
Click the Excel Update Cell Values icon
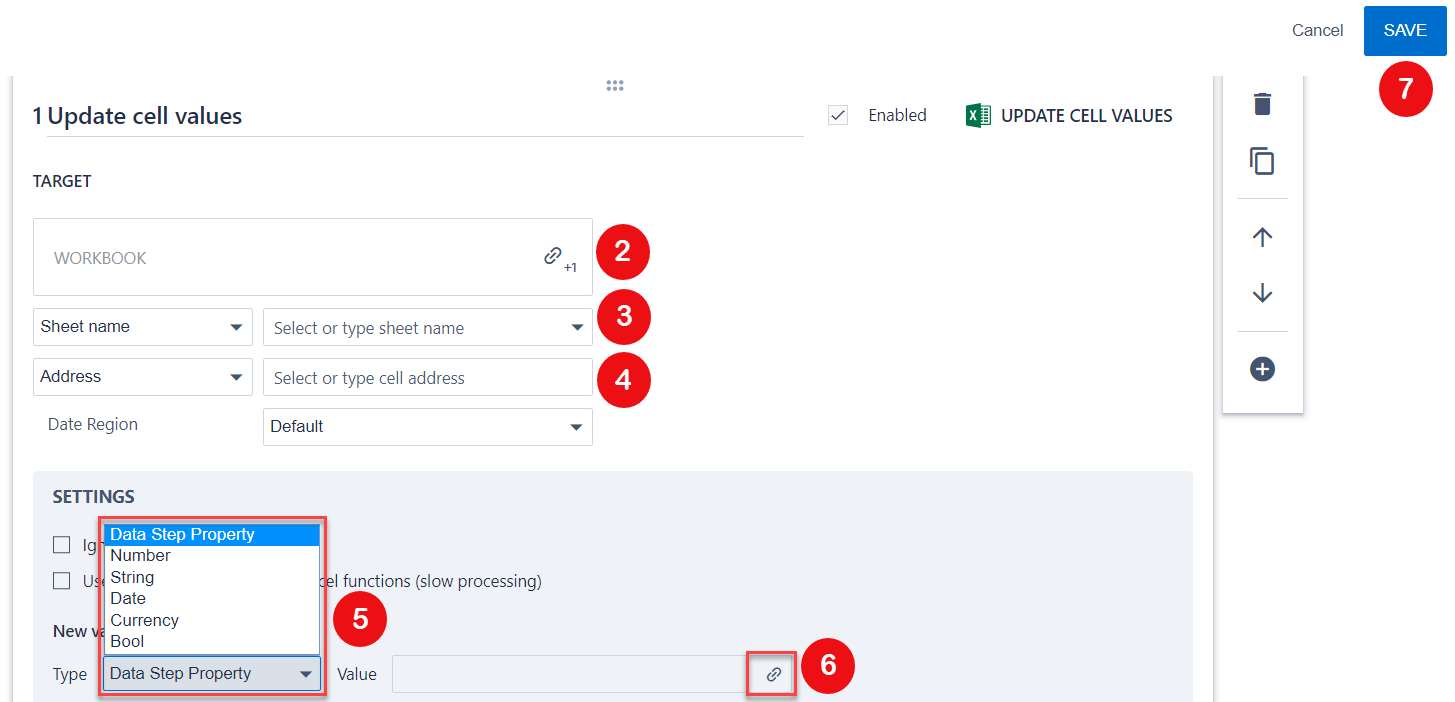point(977,116)
